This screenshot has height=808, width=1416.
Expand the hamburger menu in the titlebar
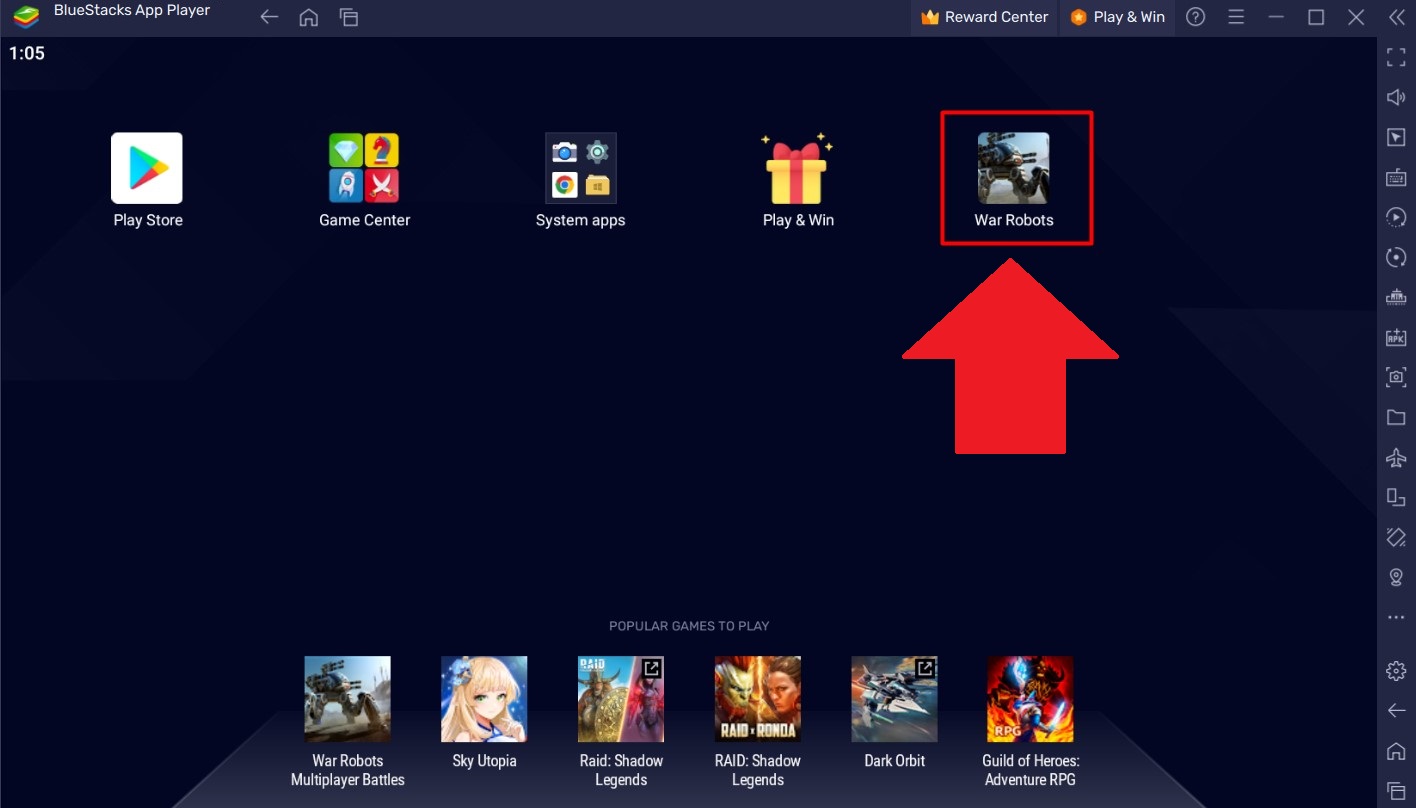(1235, 17)
